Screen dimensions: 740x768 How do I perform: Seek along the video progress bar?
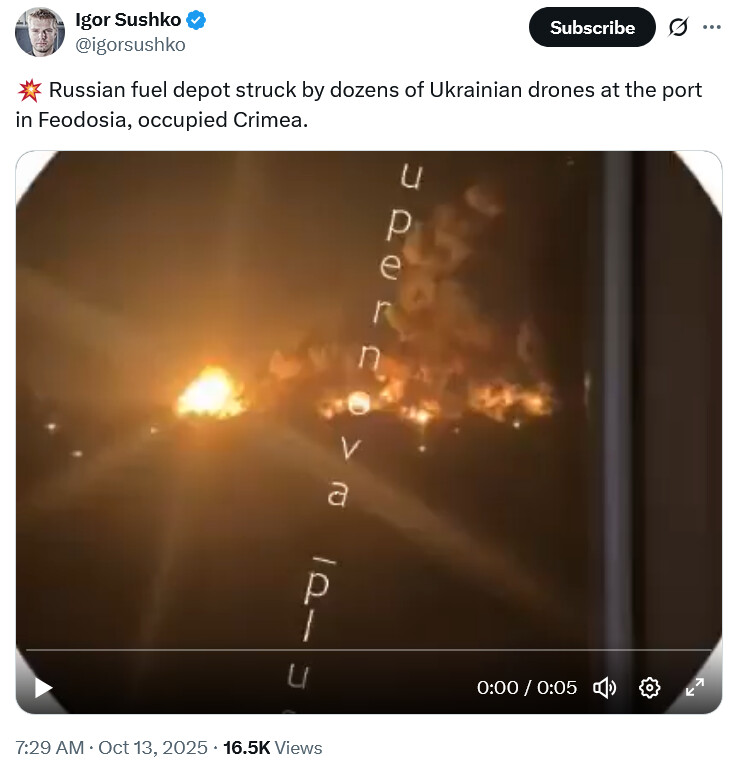coord(369,650)
